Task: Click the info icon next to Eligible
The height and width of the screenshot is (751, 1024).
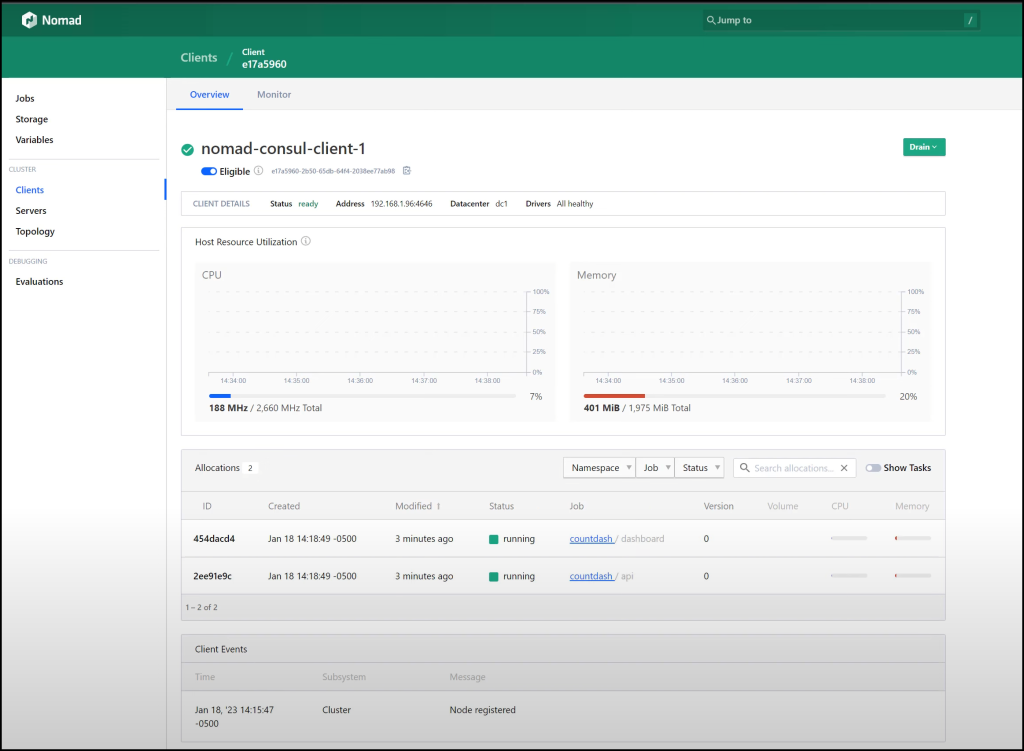Action: click(258, 170)
